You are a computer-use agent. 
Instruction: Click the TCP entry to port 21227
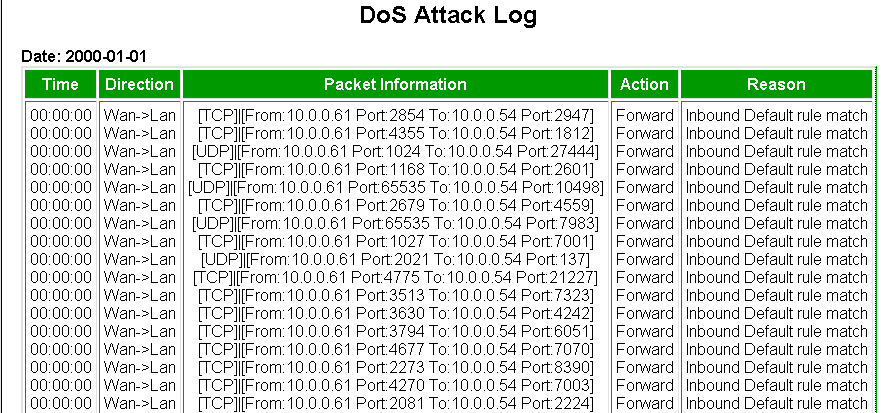point(395,277)
